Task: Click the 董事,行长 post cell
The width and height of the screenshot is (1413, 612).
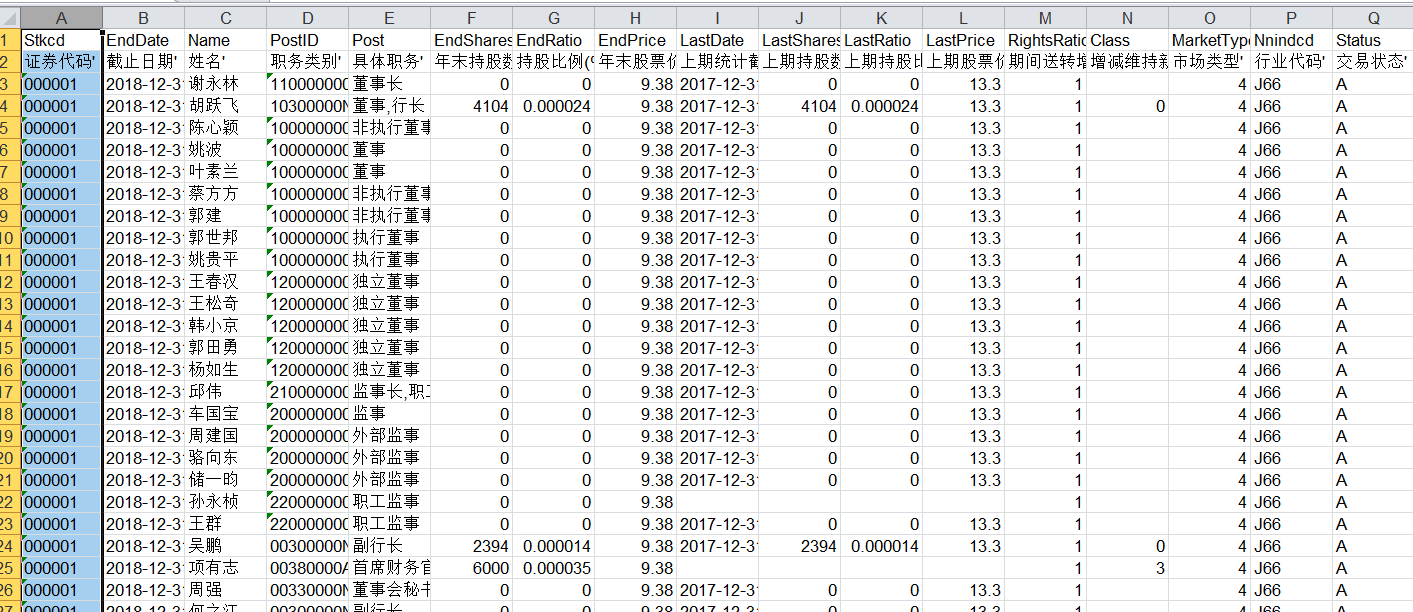Action: (390, 106)
